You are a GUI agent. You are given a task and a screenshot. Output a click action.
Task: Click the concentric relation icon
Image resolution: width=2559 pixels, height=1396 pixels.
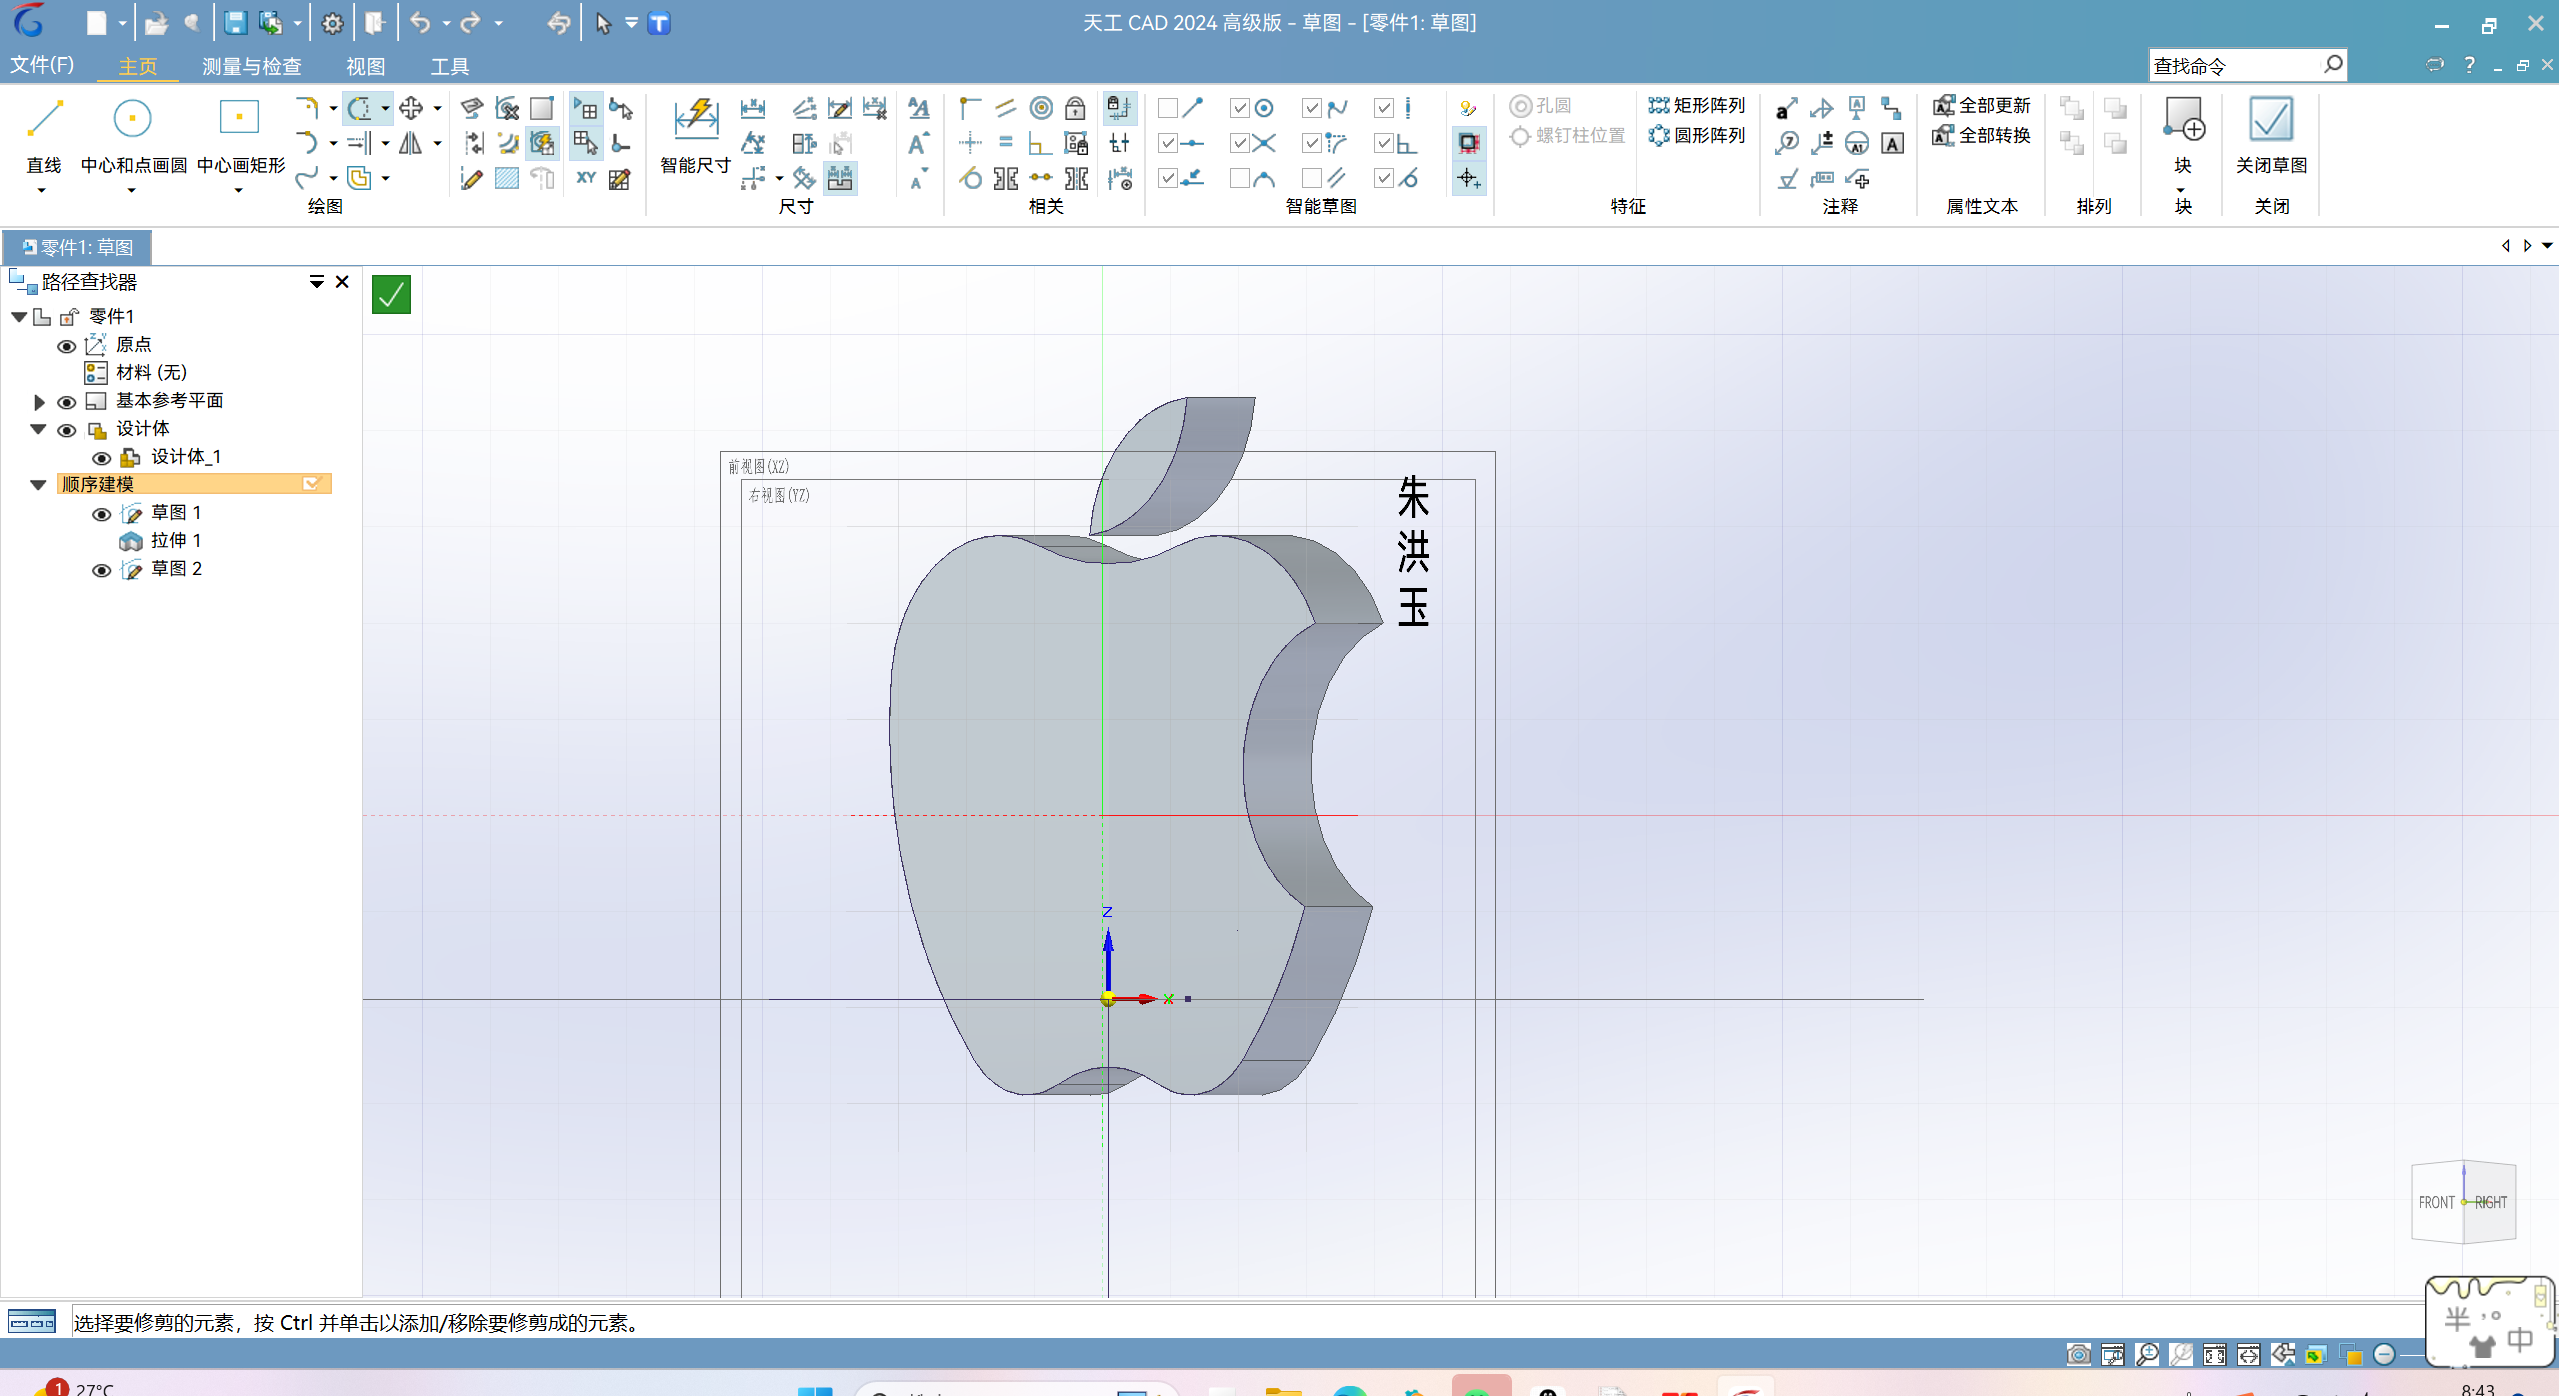tap(1041, 108)
